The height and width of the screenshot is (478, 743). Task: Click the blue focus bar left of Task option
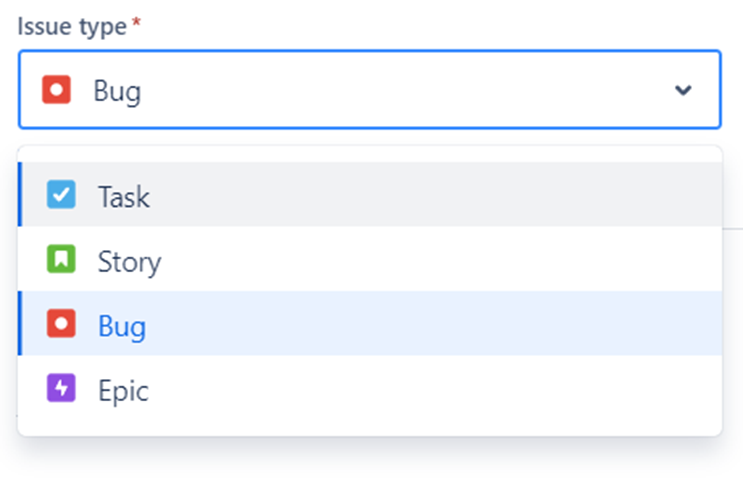point(20,194)
